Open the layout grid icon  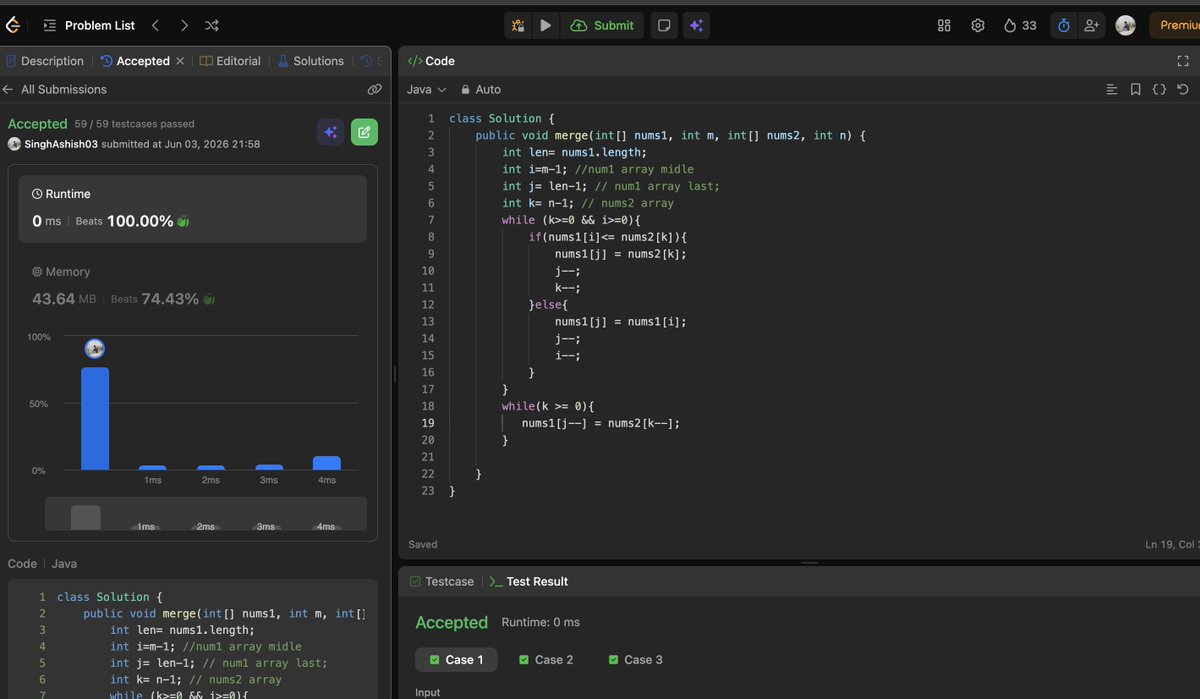point(944,25)
